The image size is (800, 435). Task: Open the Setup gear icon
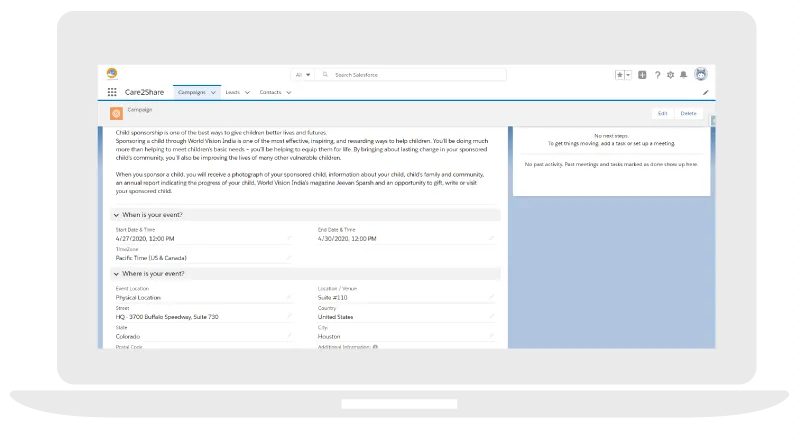[670, 75]
